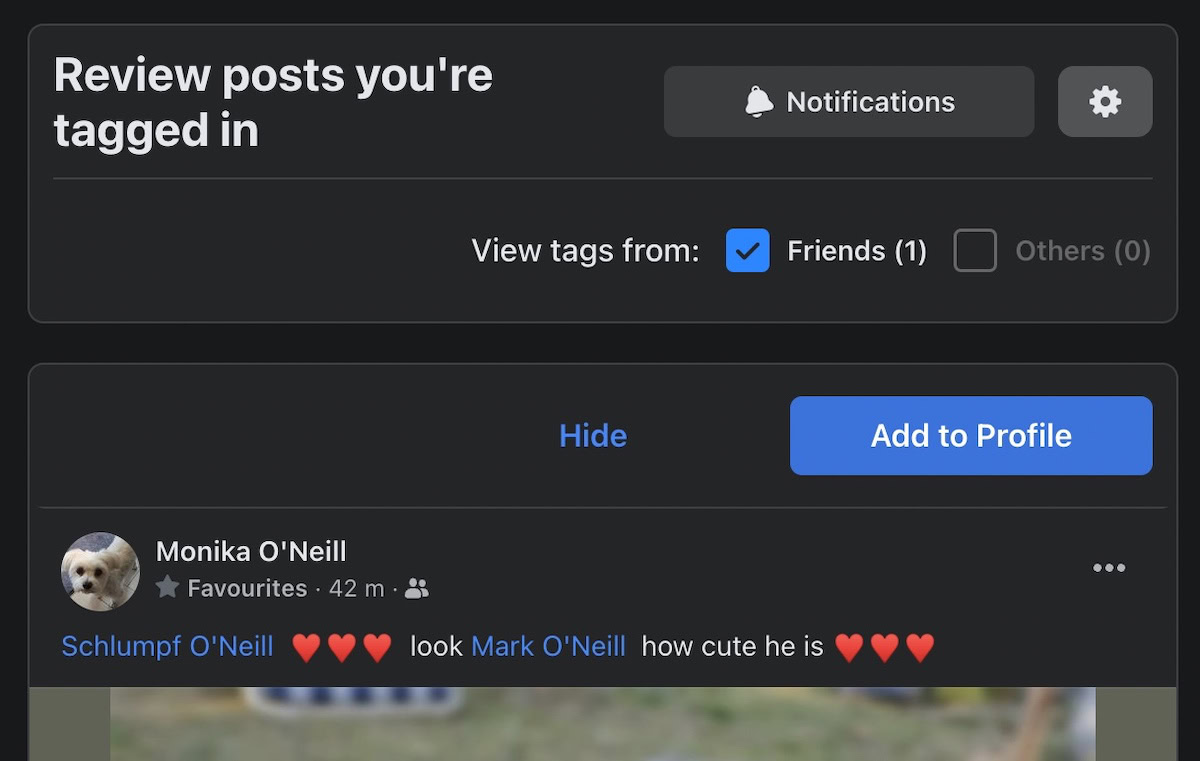The image size is (1200, 761).
Task: Click the Friends (1) label
Action: [x=857, y=250]
